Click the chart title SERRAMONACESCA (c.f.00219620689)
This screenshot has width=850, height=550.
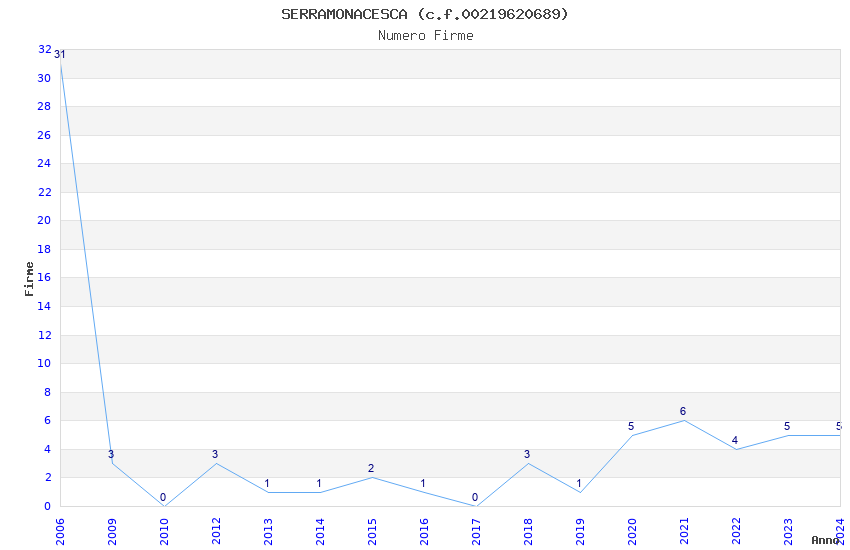pyautogui.click(x=424, y=14)
